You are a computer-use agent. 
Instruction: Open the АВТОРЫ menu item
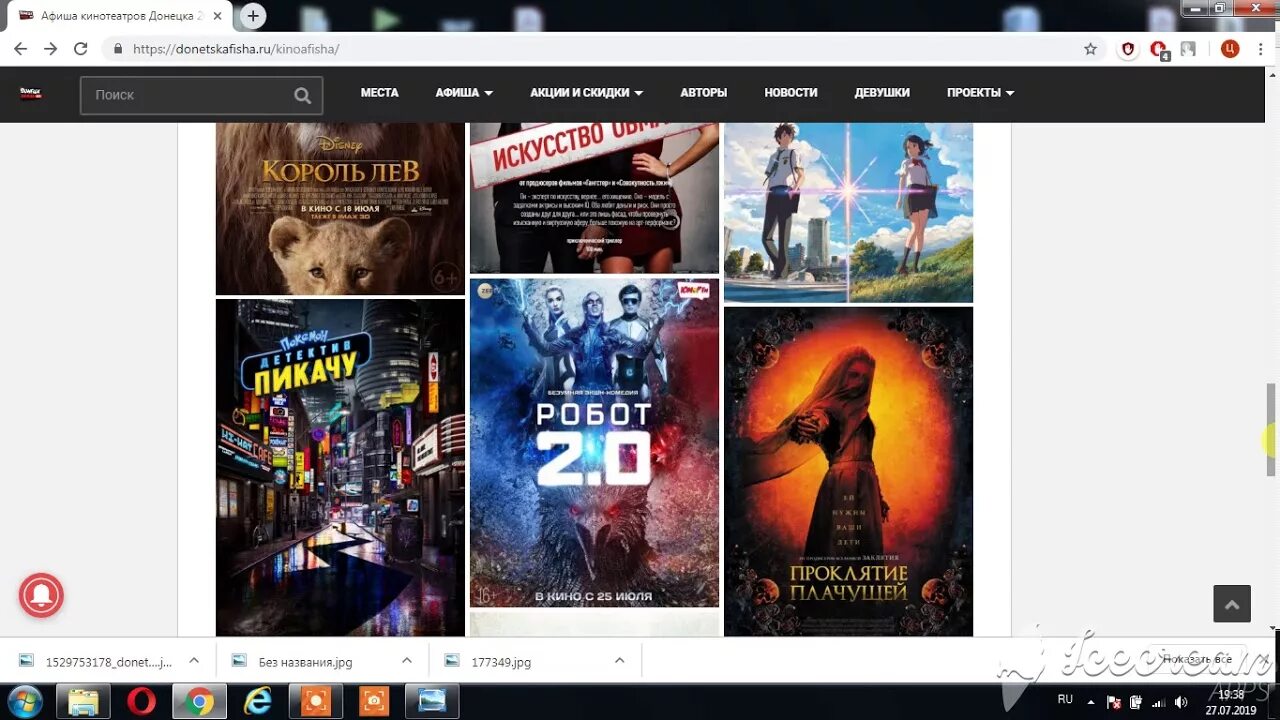[x=704, y=92]
